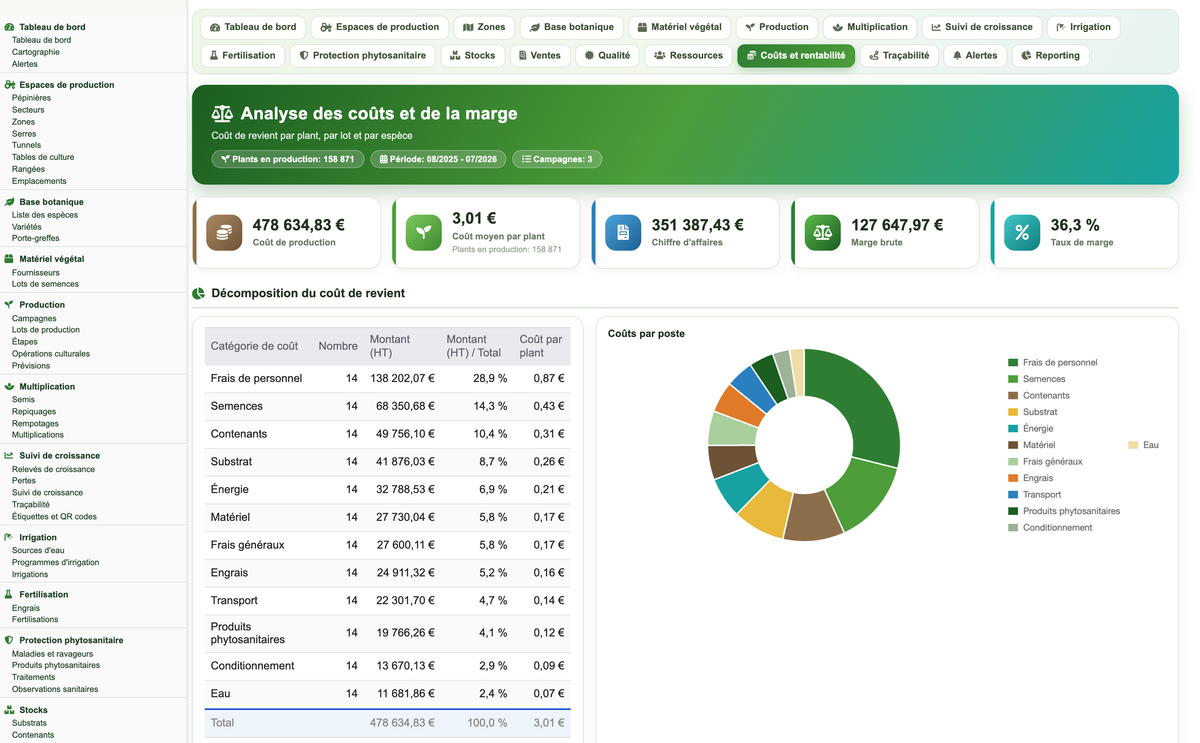Click the Période: 08/2025 - 07/2026 badge
The image size is (1200, 743).
tap(438, 159)
